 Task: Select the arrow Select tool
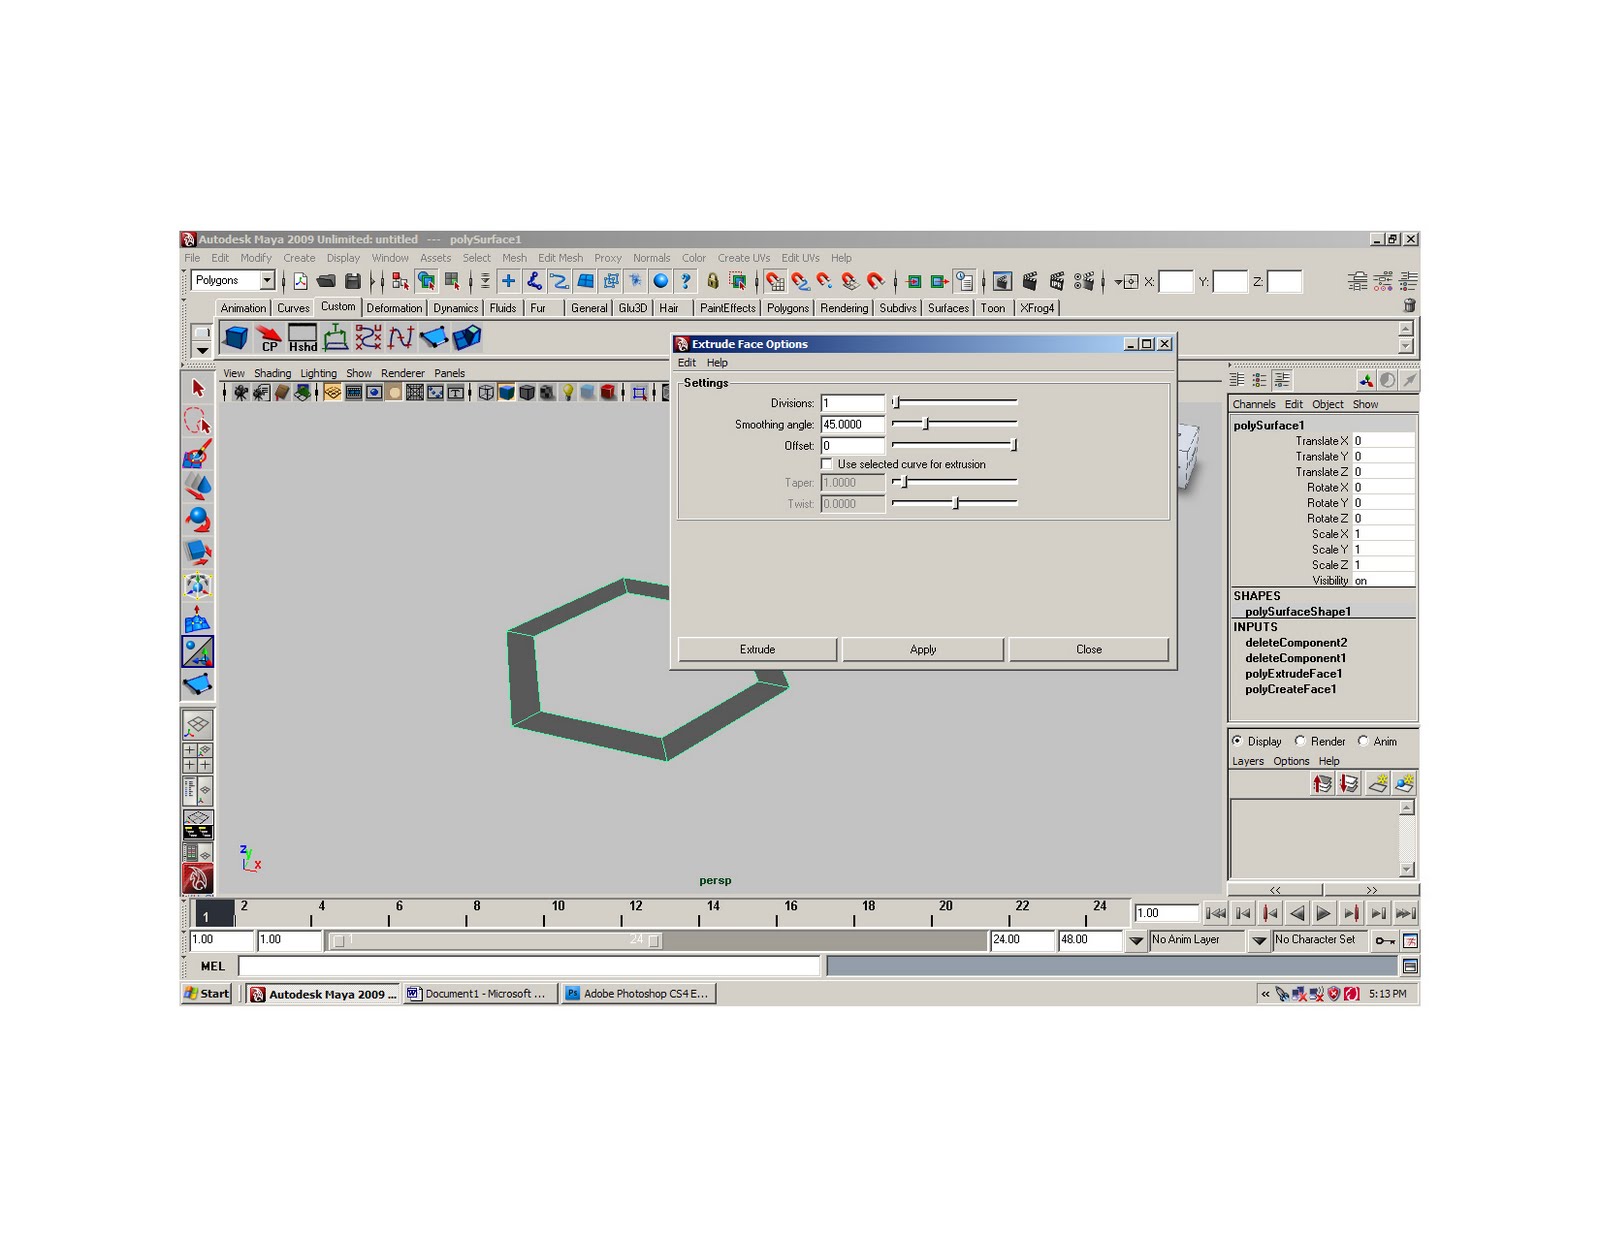pos(197,388)
